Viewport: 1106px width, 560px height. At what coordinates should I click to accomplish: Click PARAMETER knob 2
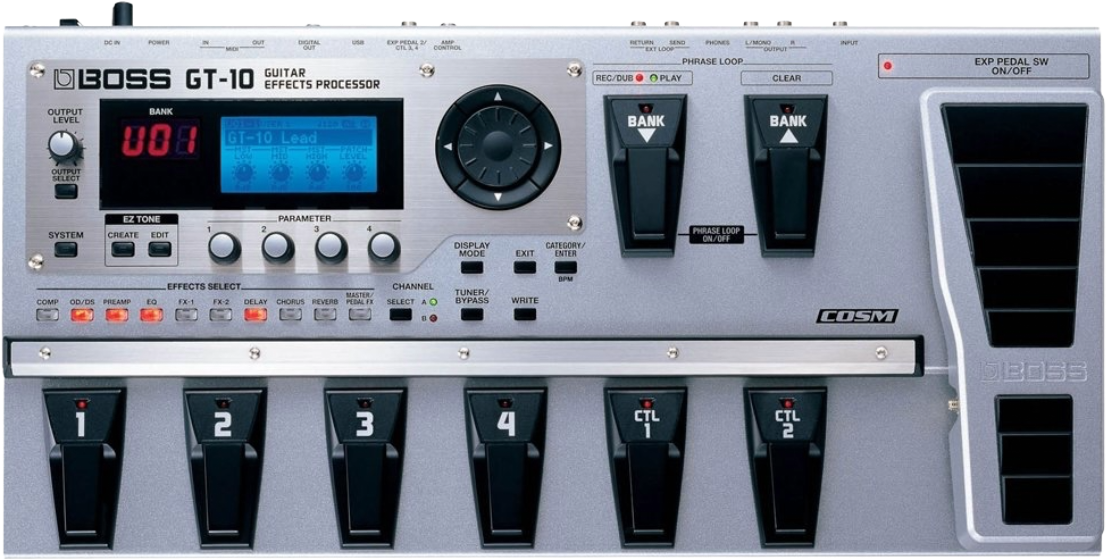(278, 248)
